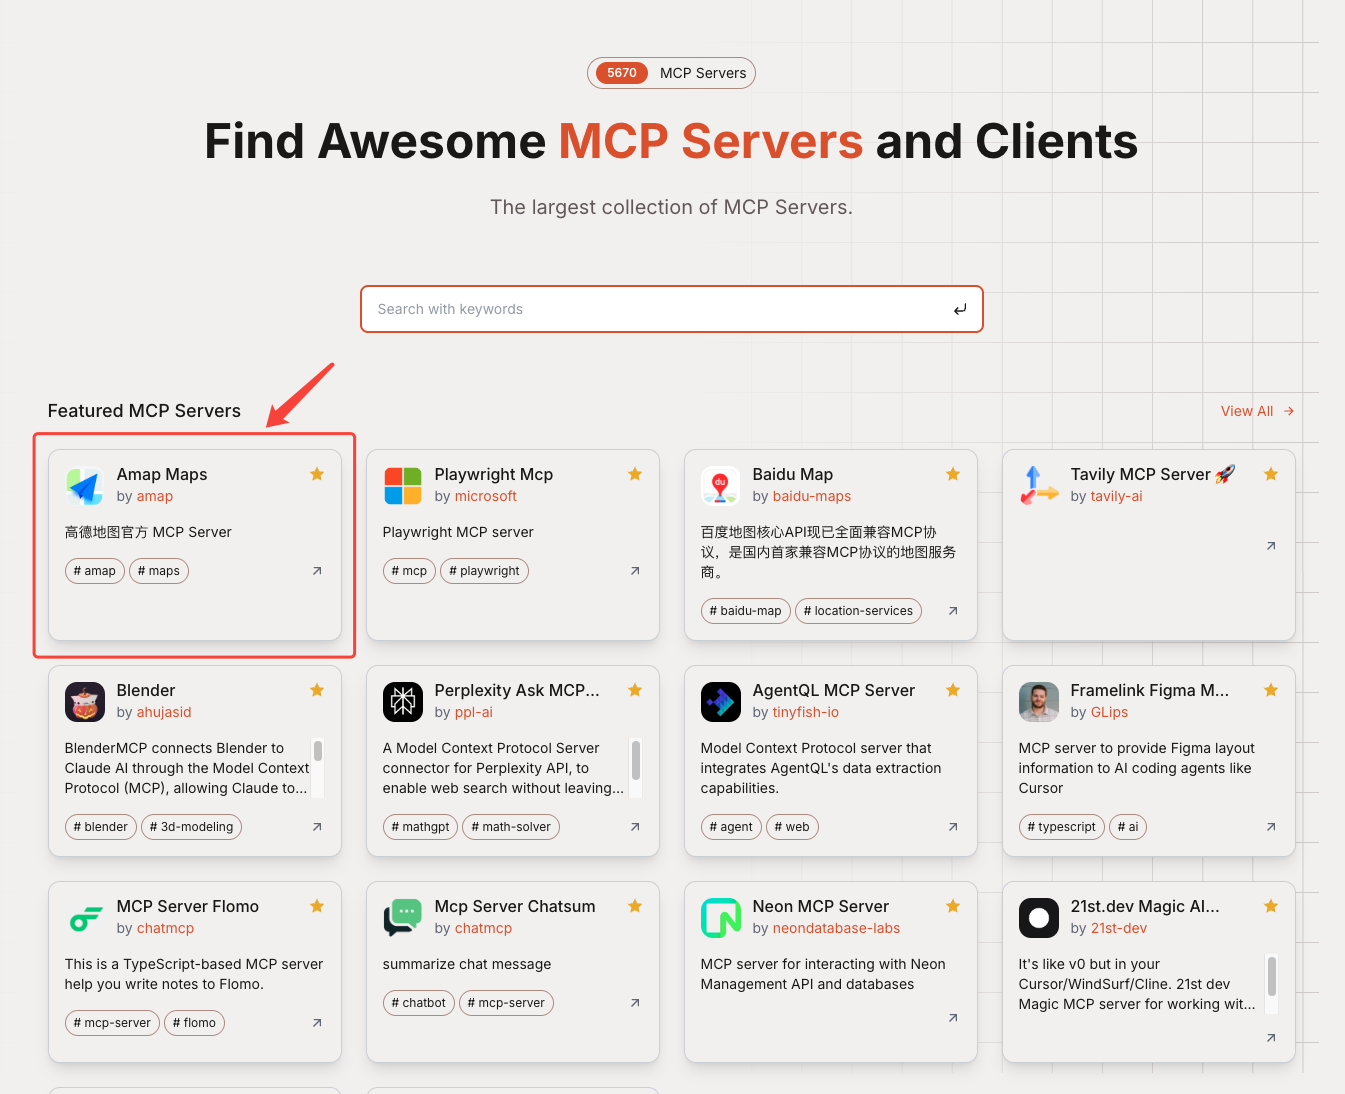The image size is (1345, 1094).
Task: Open MCP Server Flomo via its arrow icon
Action: [x=317, y=1023]
